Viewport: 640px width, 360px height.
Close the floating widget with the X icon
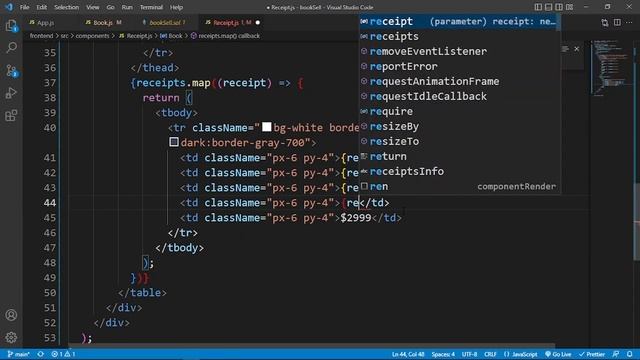coord(577,49)
